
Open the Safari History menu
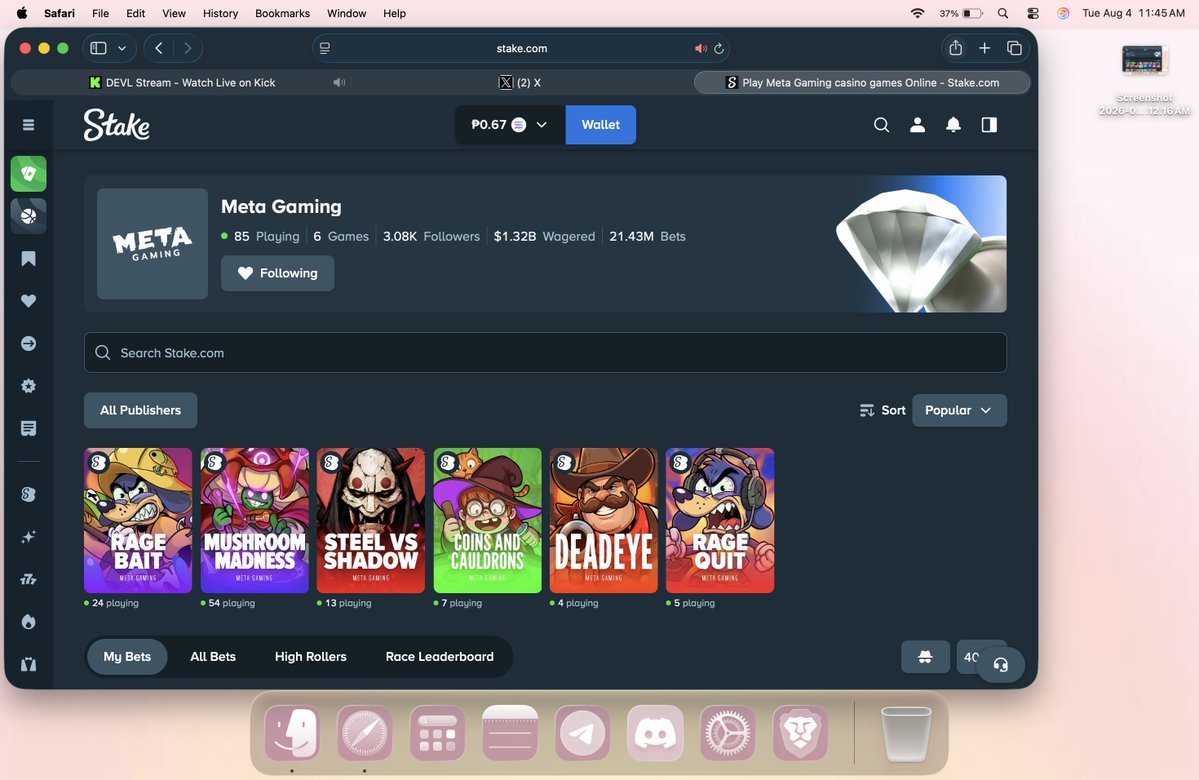(220, 13)
